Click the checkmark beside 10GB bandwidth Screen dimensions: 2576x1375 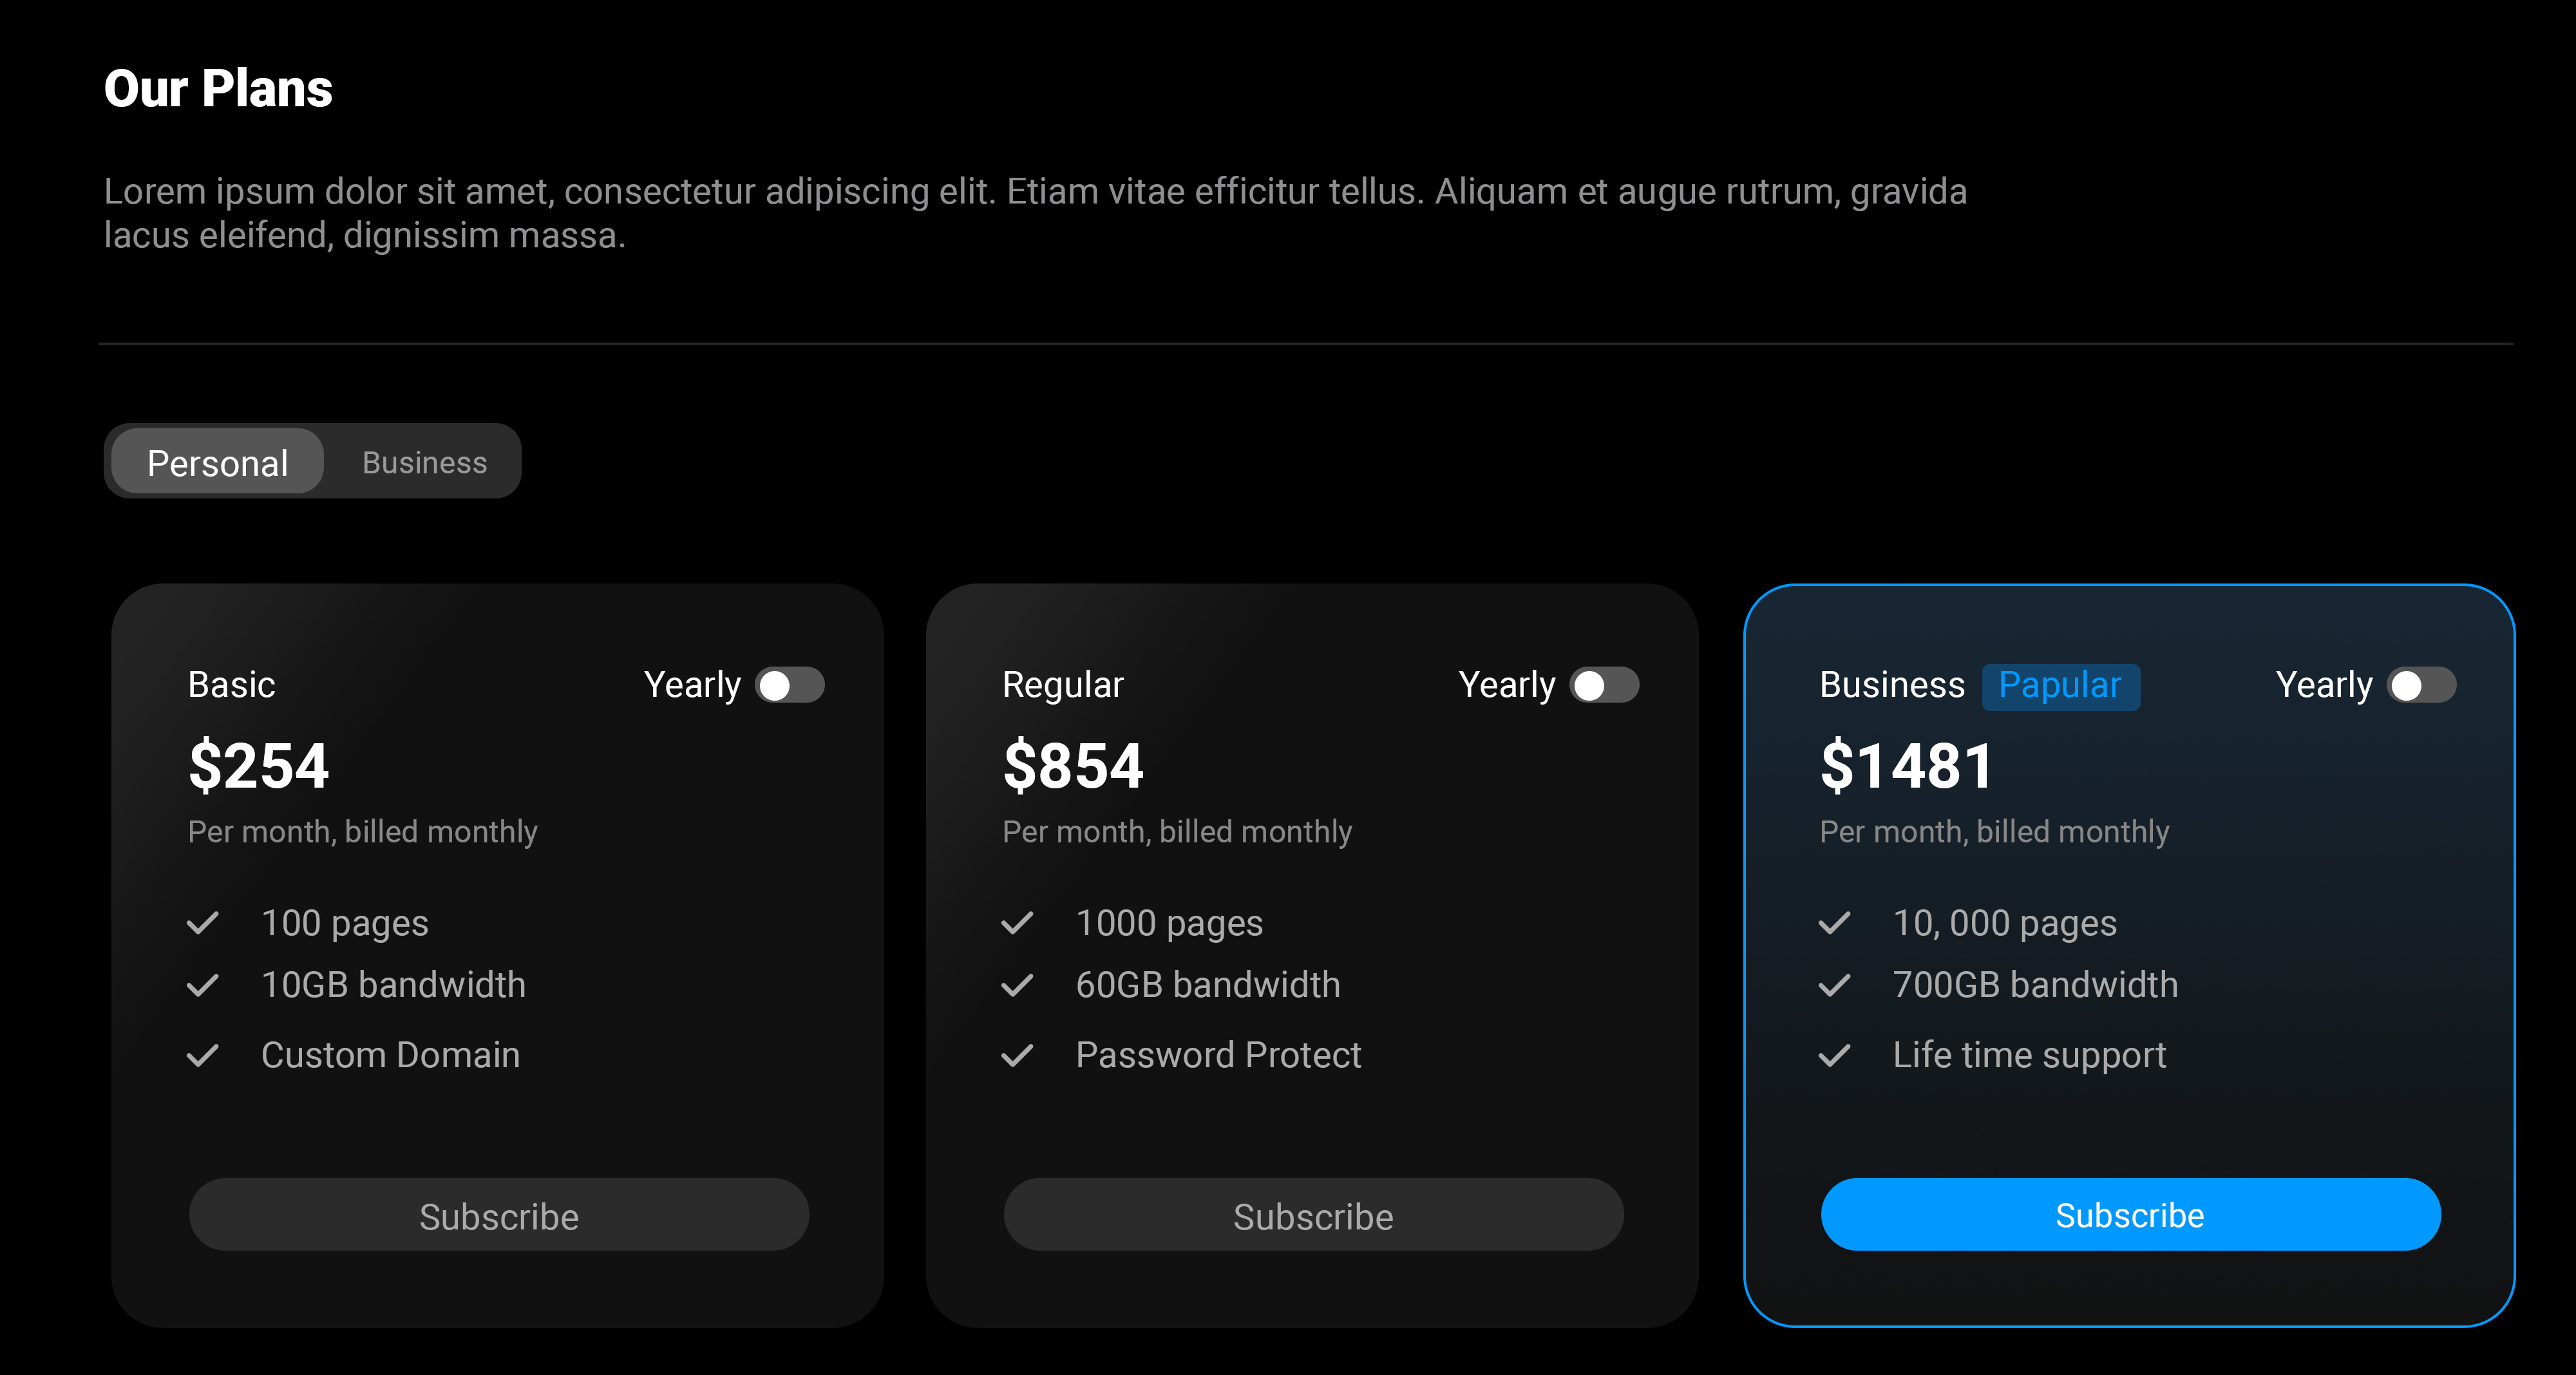203,985
